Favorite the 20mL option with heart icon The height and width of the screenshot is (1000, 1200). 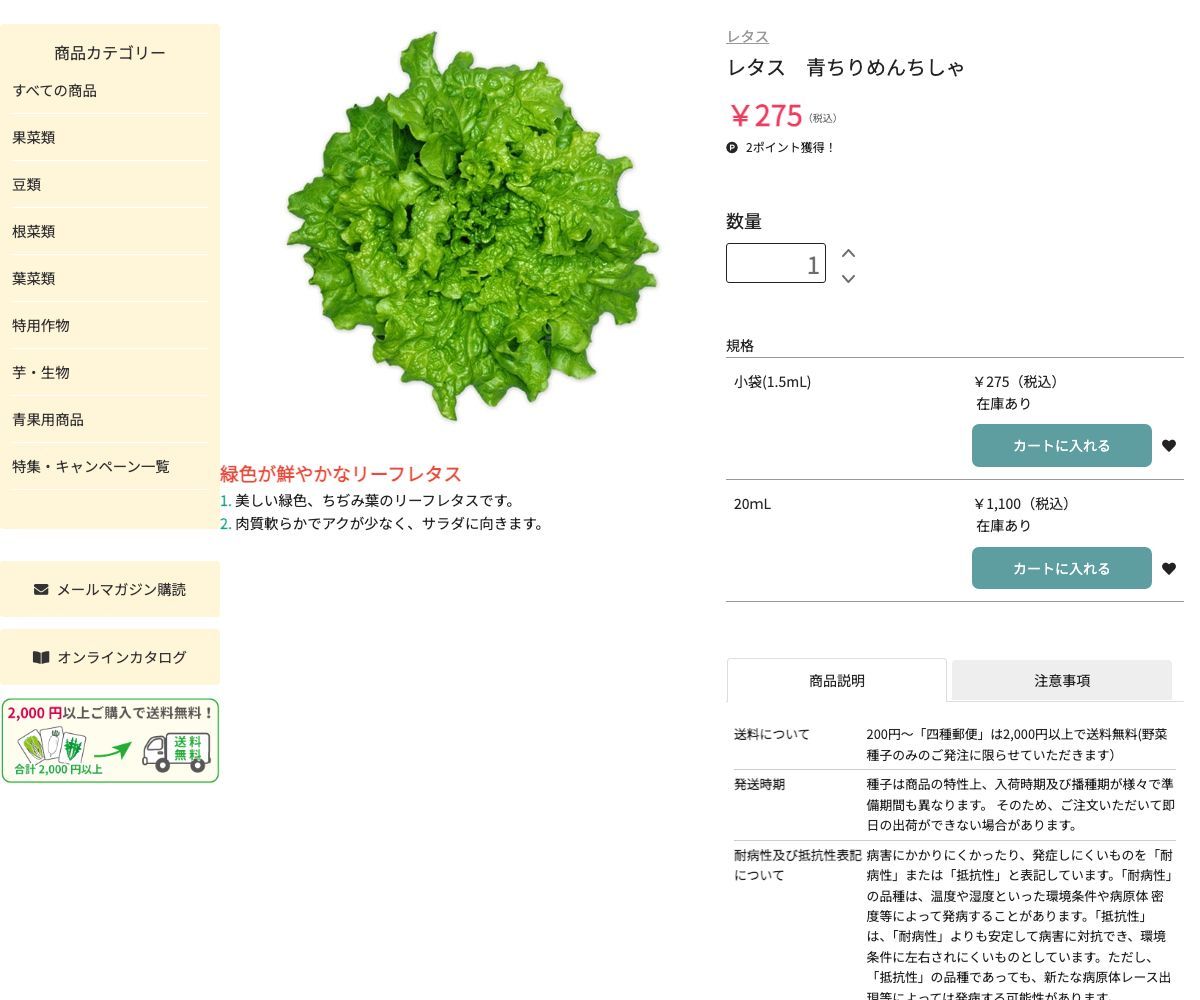[1169, 568]
